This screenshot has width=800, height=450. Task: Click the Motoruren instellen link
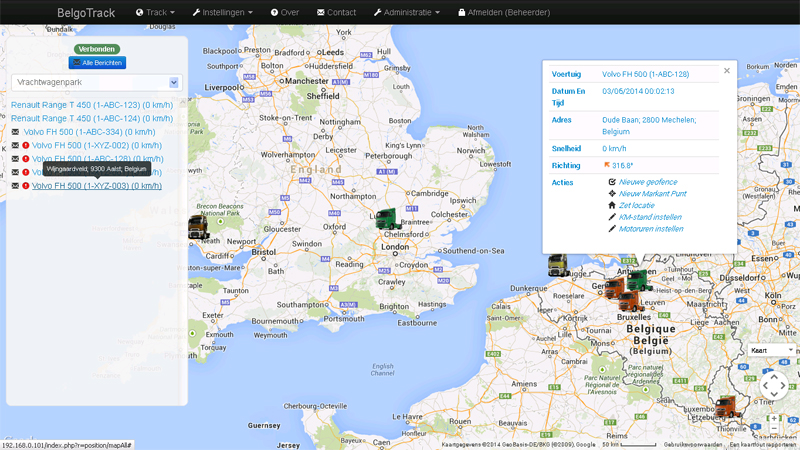651,229
